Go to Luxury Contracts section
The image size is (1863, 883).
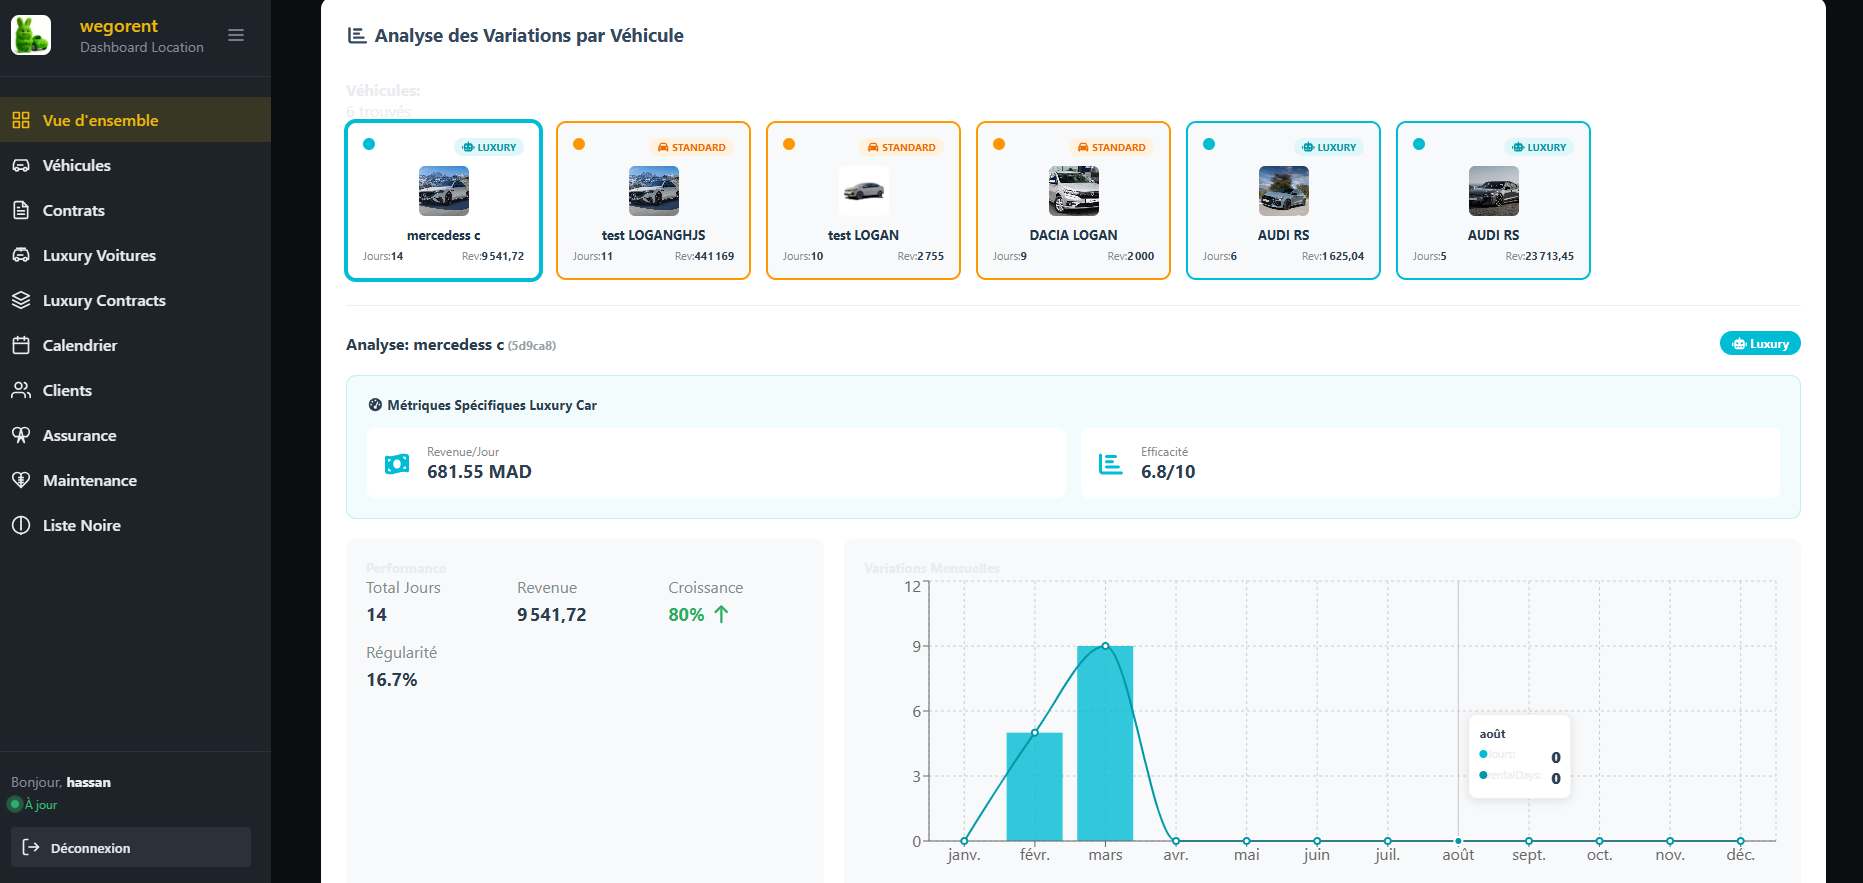pos(104,301)
